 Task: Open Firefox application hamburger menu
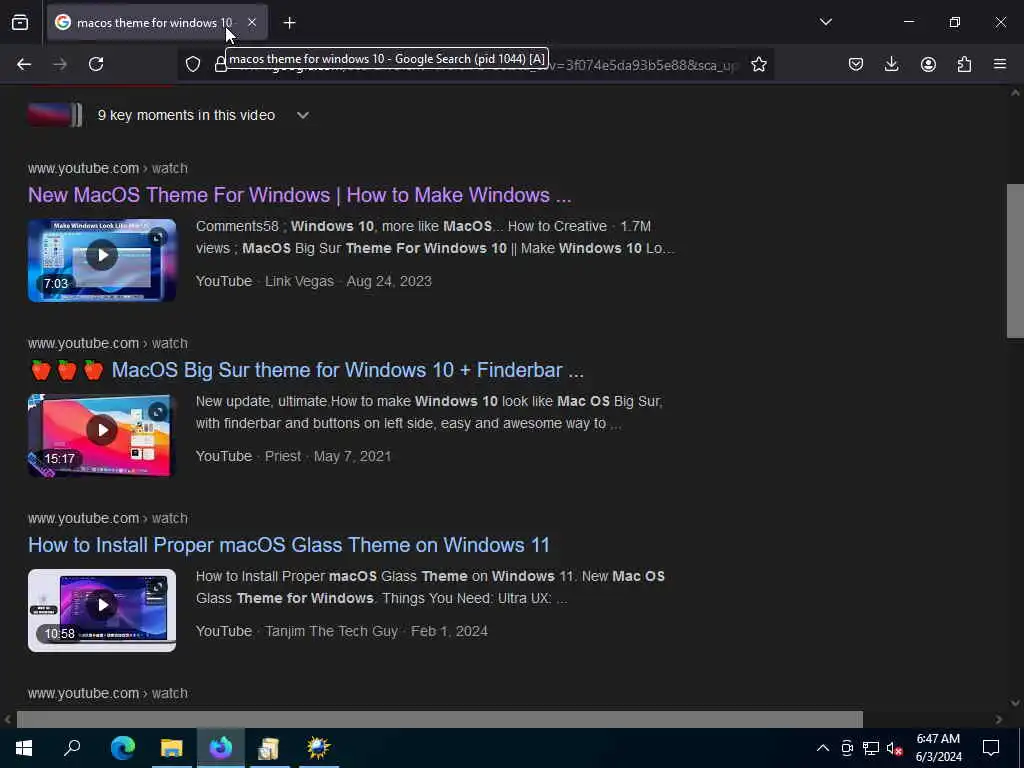tap(1000, 64)
